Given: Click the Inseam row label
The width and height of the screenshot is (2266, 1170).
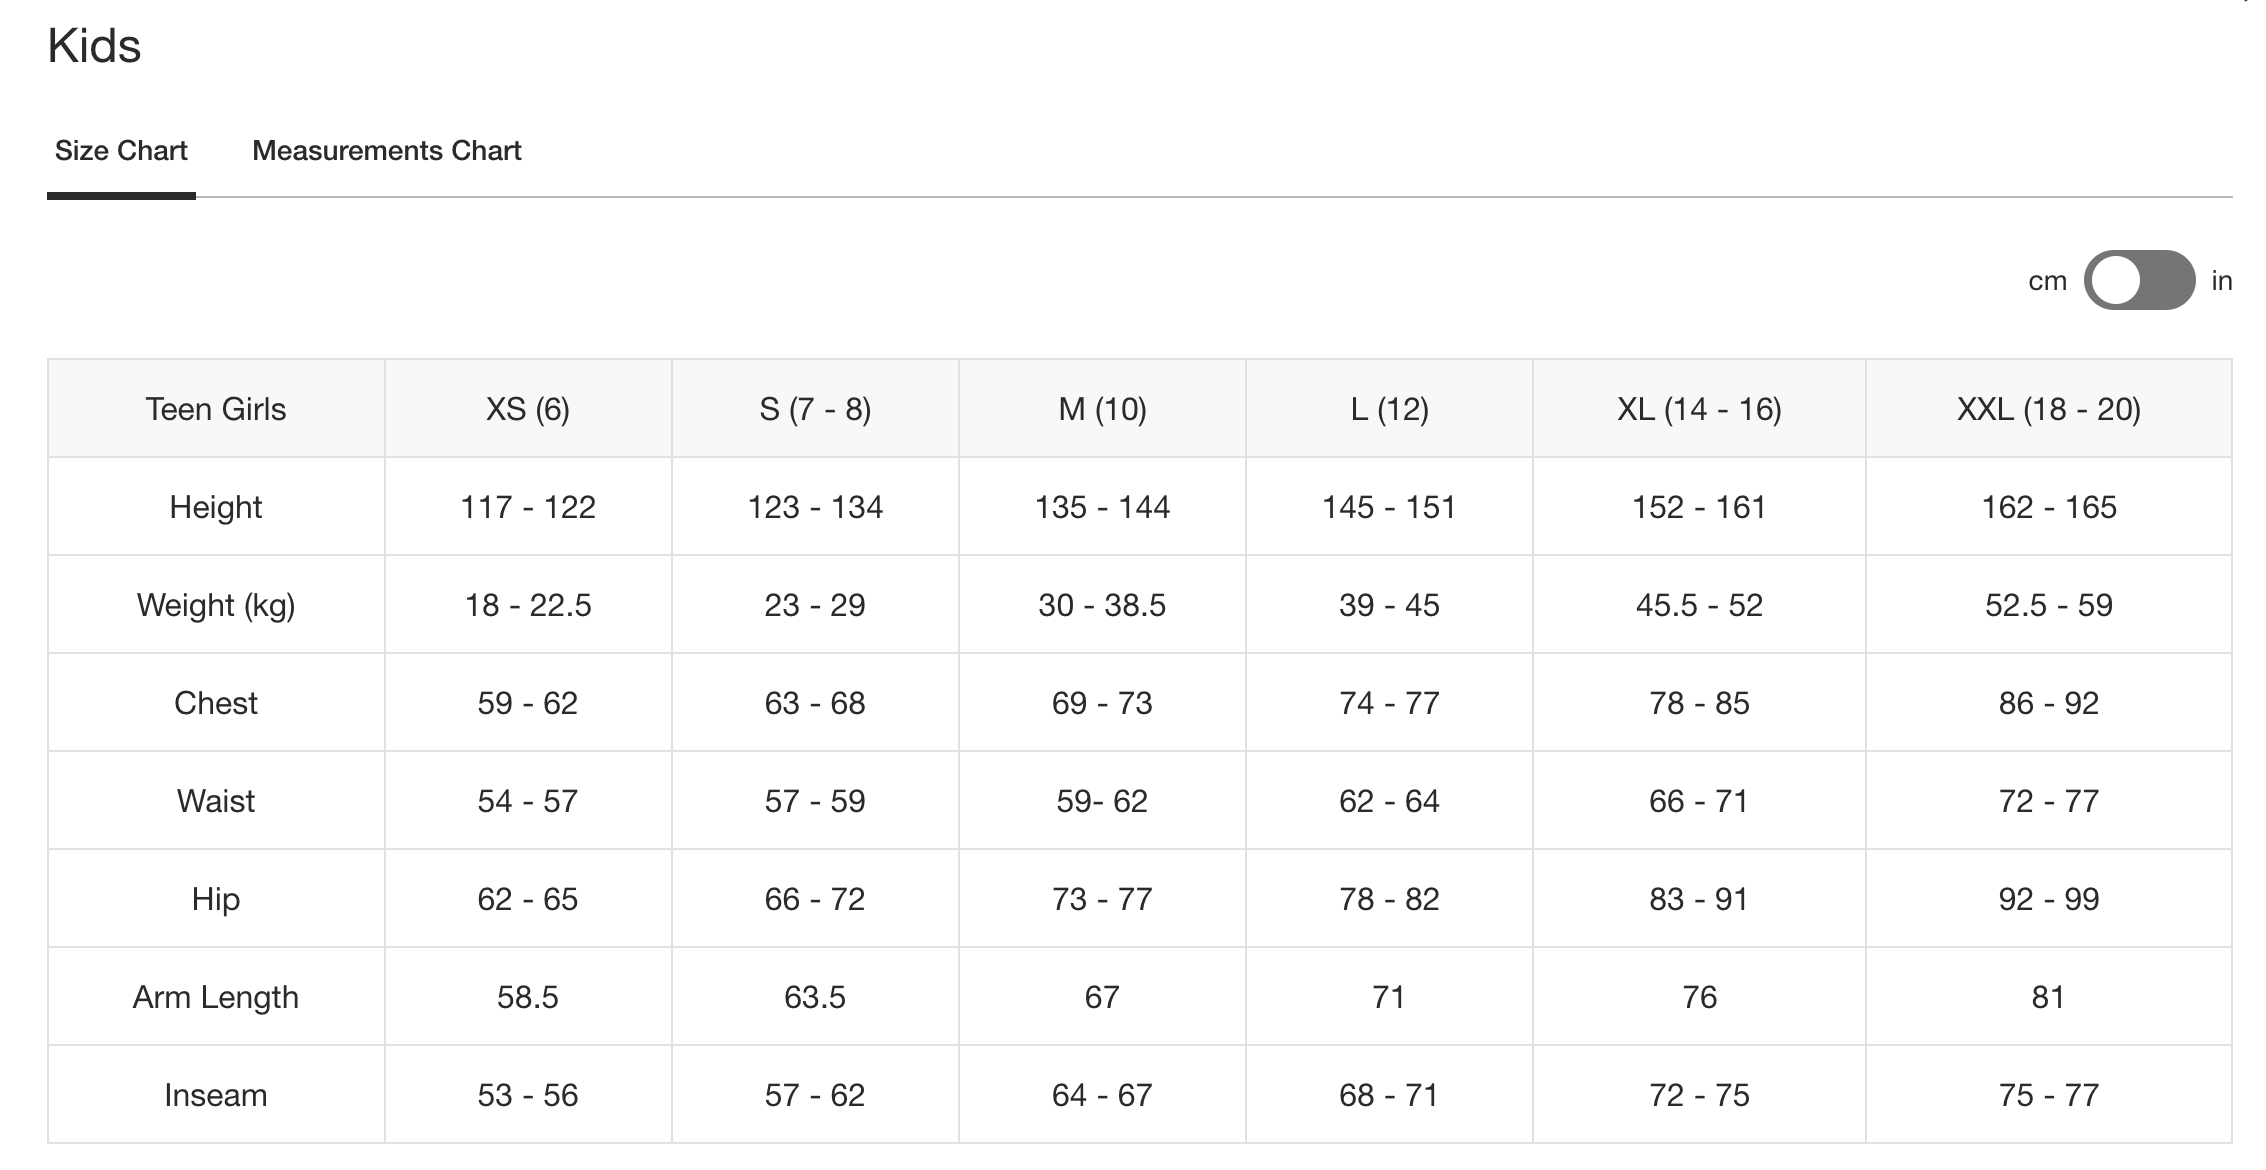Looking at the screenshot, I should coord(216,1095).
